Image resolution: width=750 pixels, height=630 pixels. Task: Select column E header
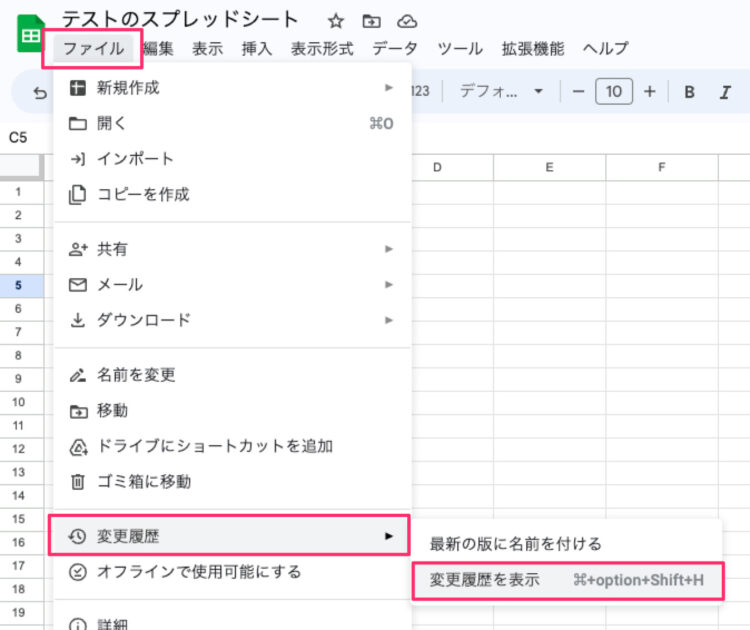pos(550,167)
